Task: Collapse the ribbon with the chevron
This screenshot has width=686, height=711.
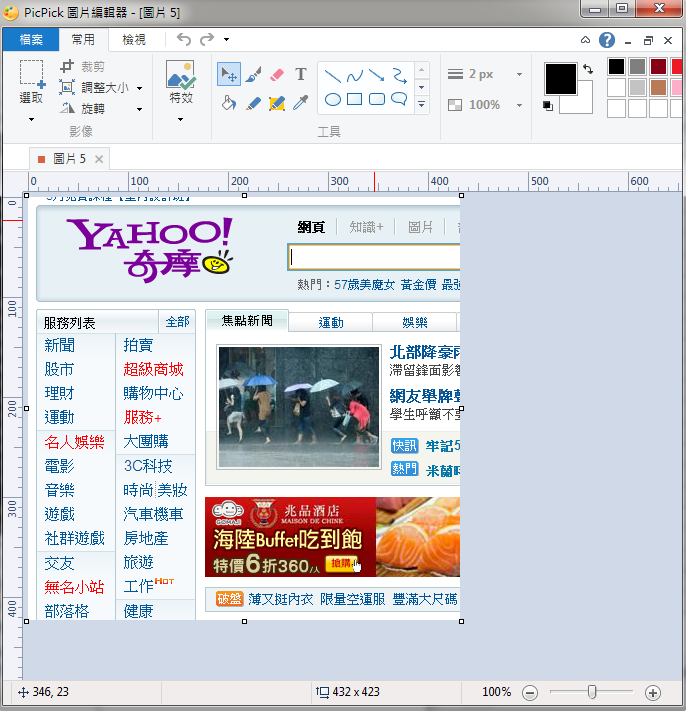Action: tap(585, 40)
